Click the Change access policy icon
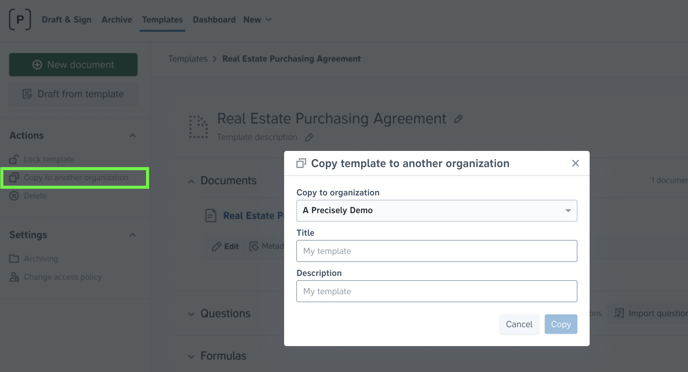Viewport: 688px width, 372px height. (14, 277)
